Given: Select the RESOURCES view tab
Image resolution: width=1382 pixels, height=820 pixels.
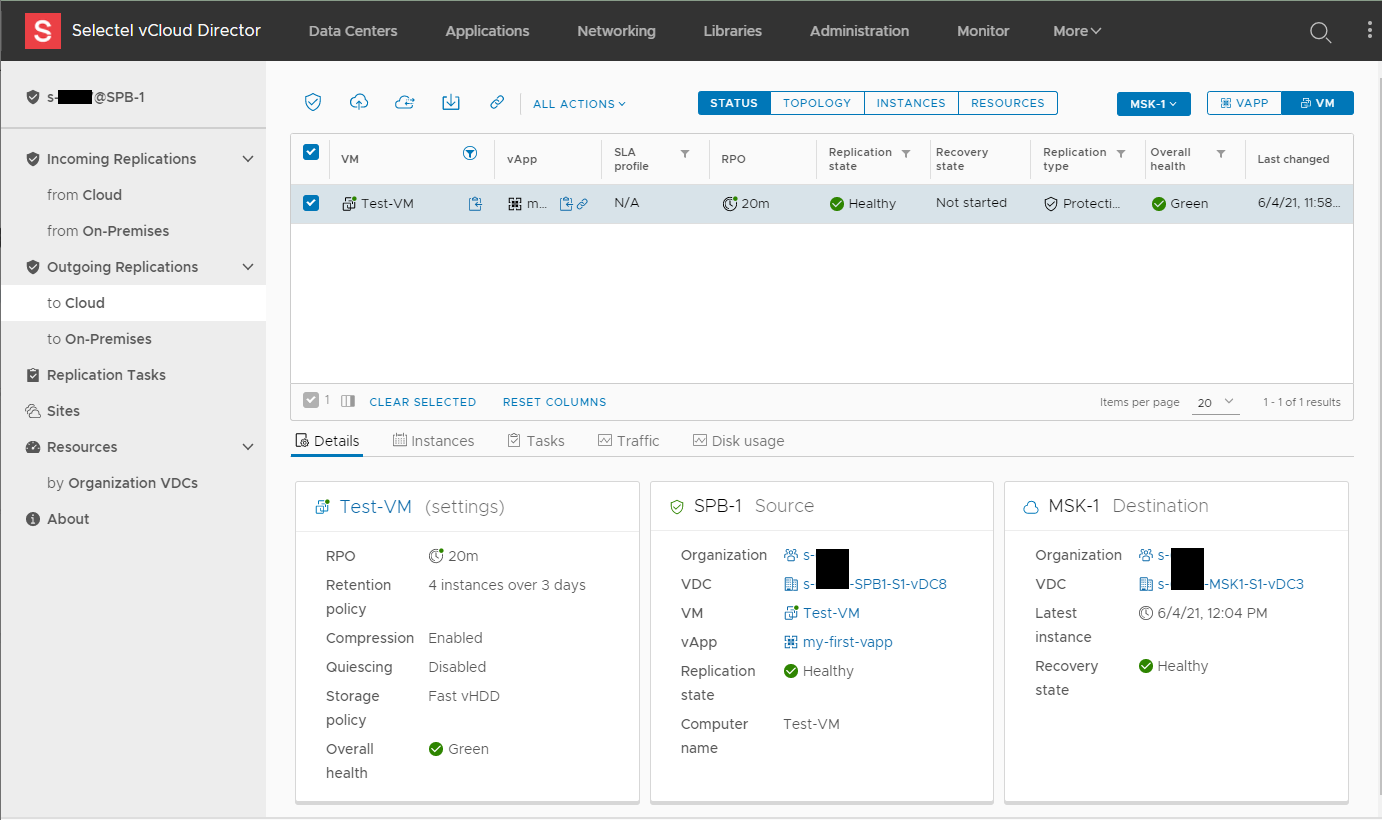Looking at the screenshot, I should point(1007,103).
